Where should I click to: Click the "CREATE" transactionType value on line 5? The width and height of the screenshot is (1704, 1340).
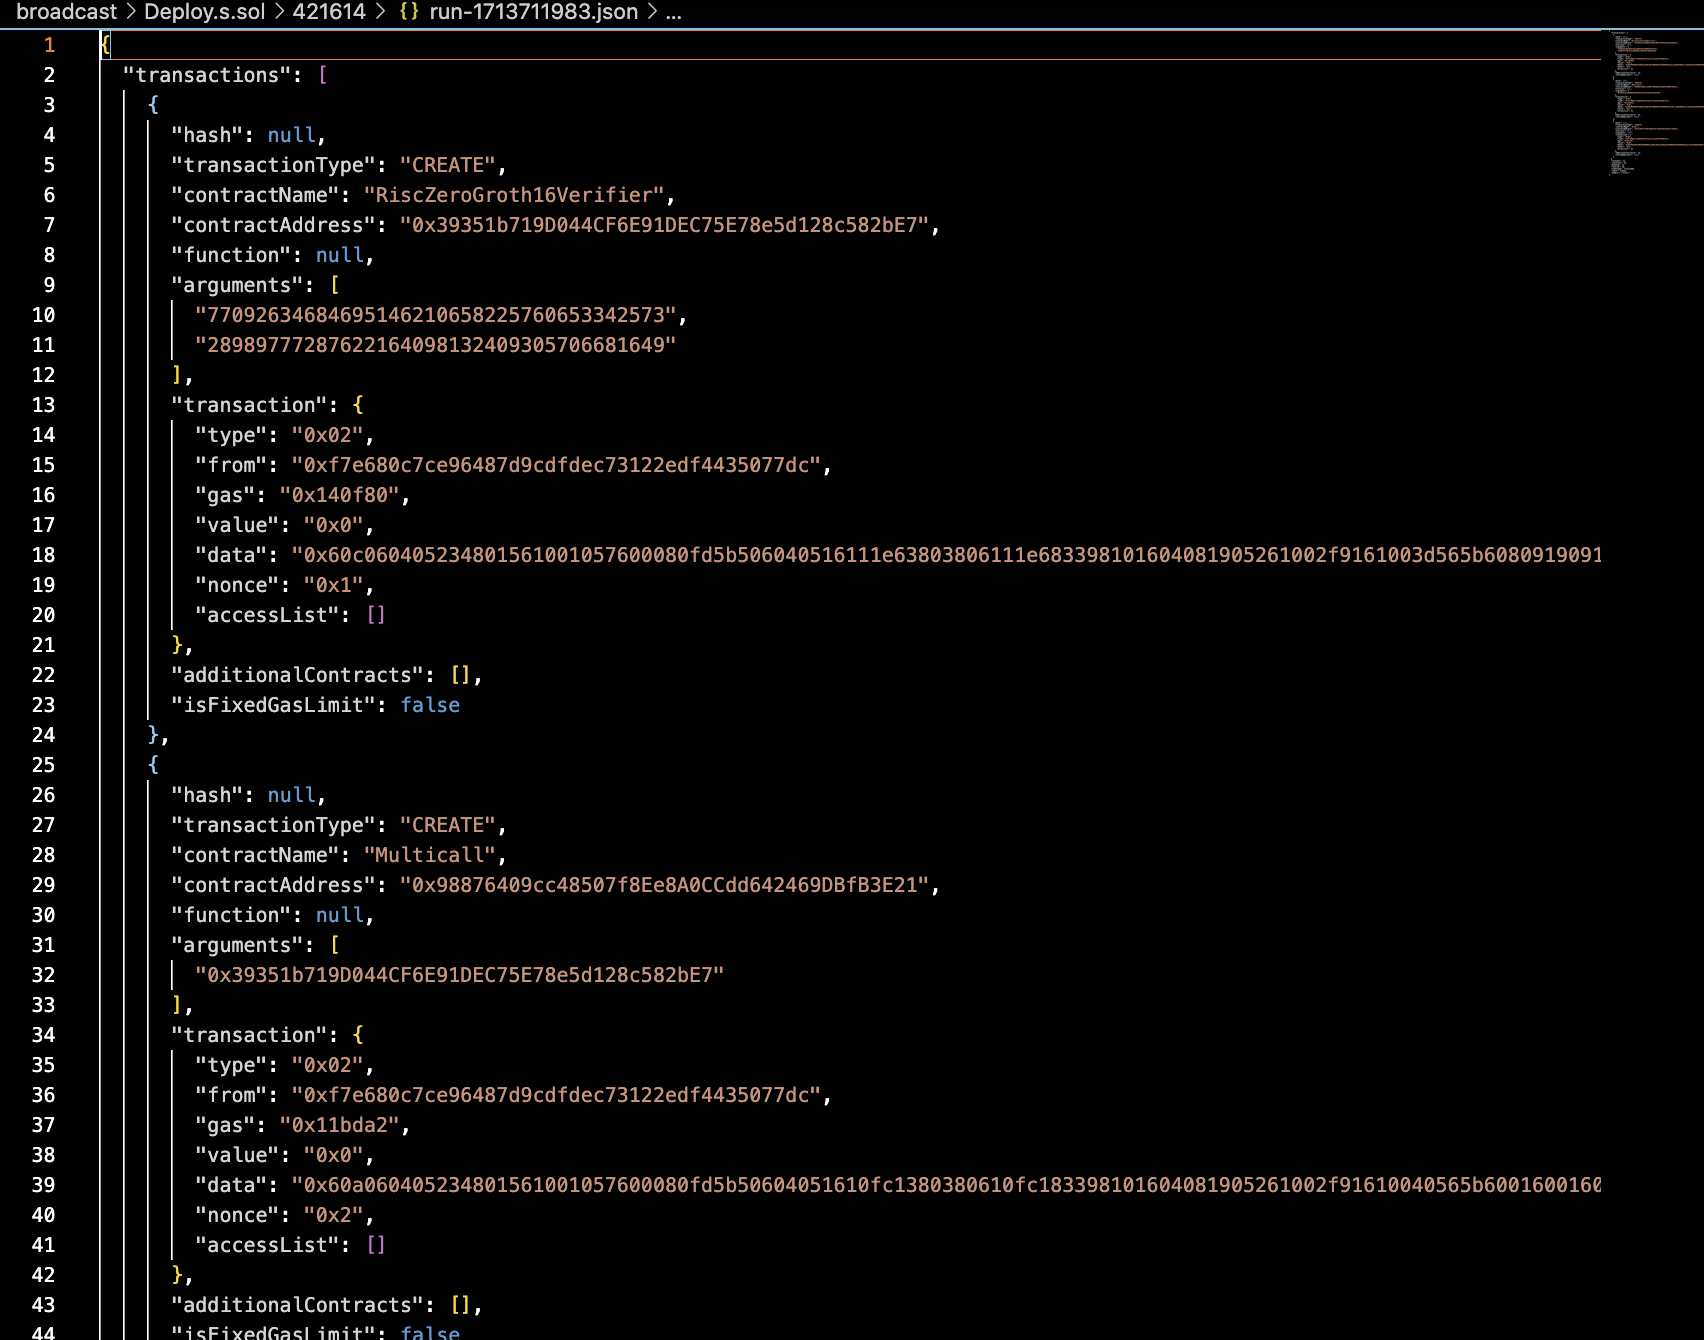(x=448, y=165)
